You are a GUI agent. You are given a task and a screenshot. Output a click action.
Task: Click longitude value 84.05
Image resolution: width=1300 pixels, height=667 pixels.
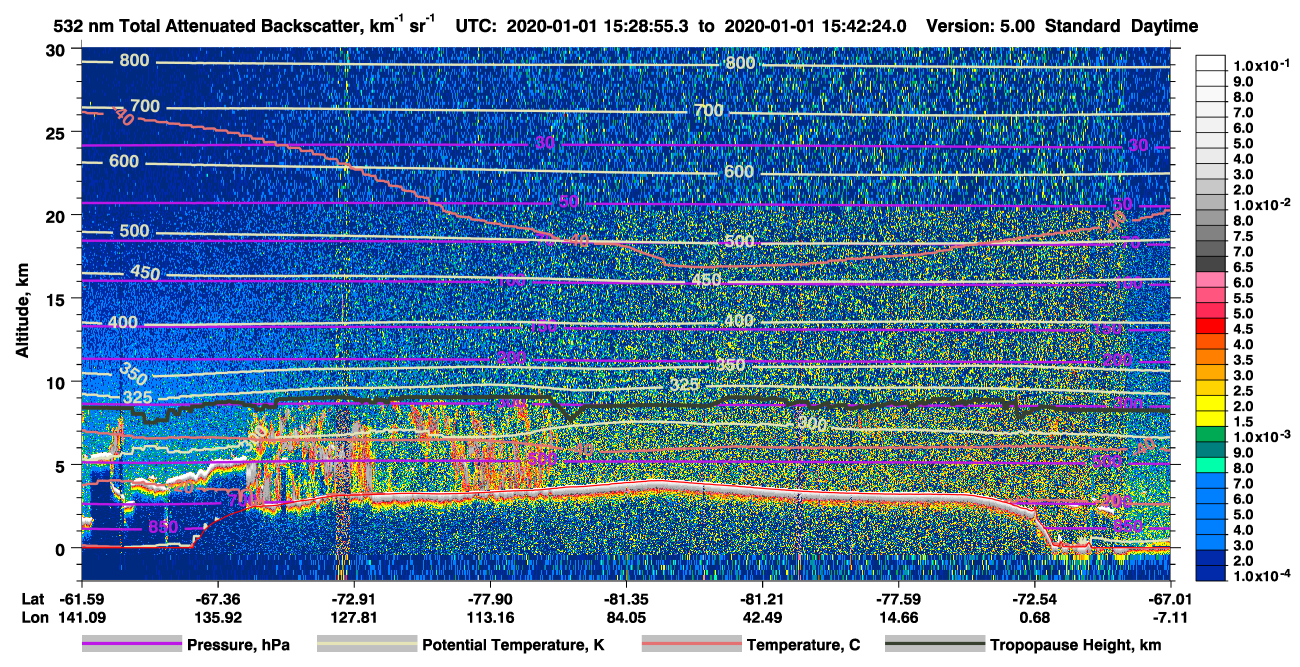click(x=626, y=617)
